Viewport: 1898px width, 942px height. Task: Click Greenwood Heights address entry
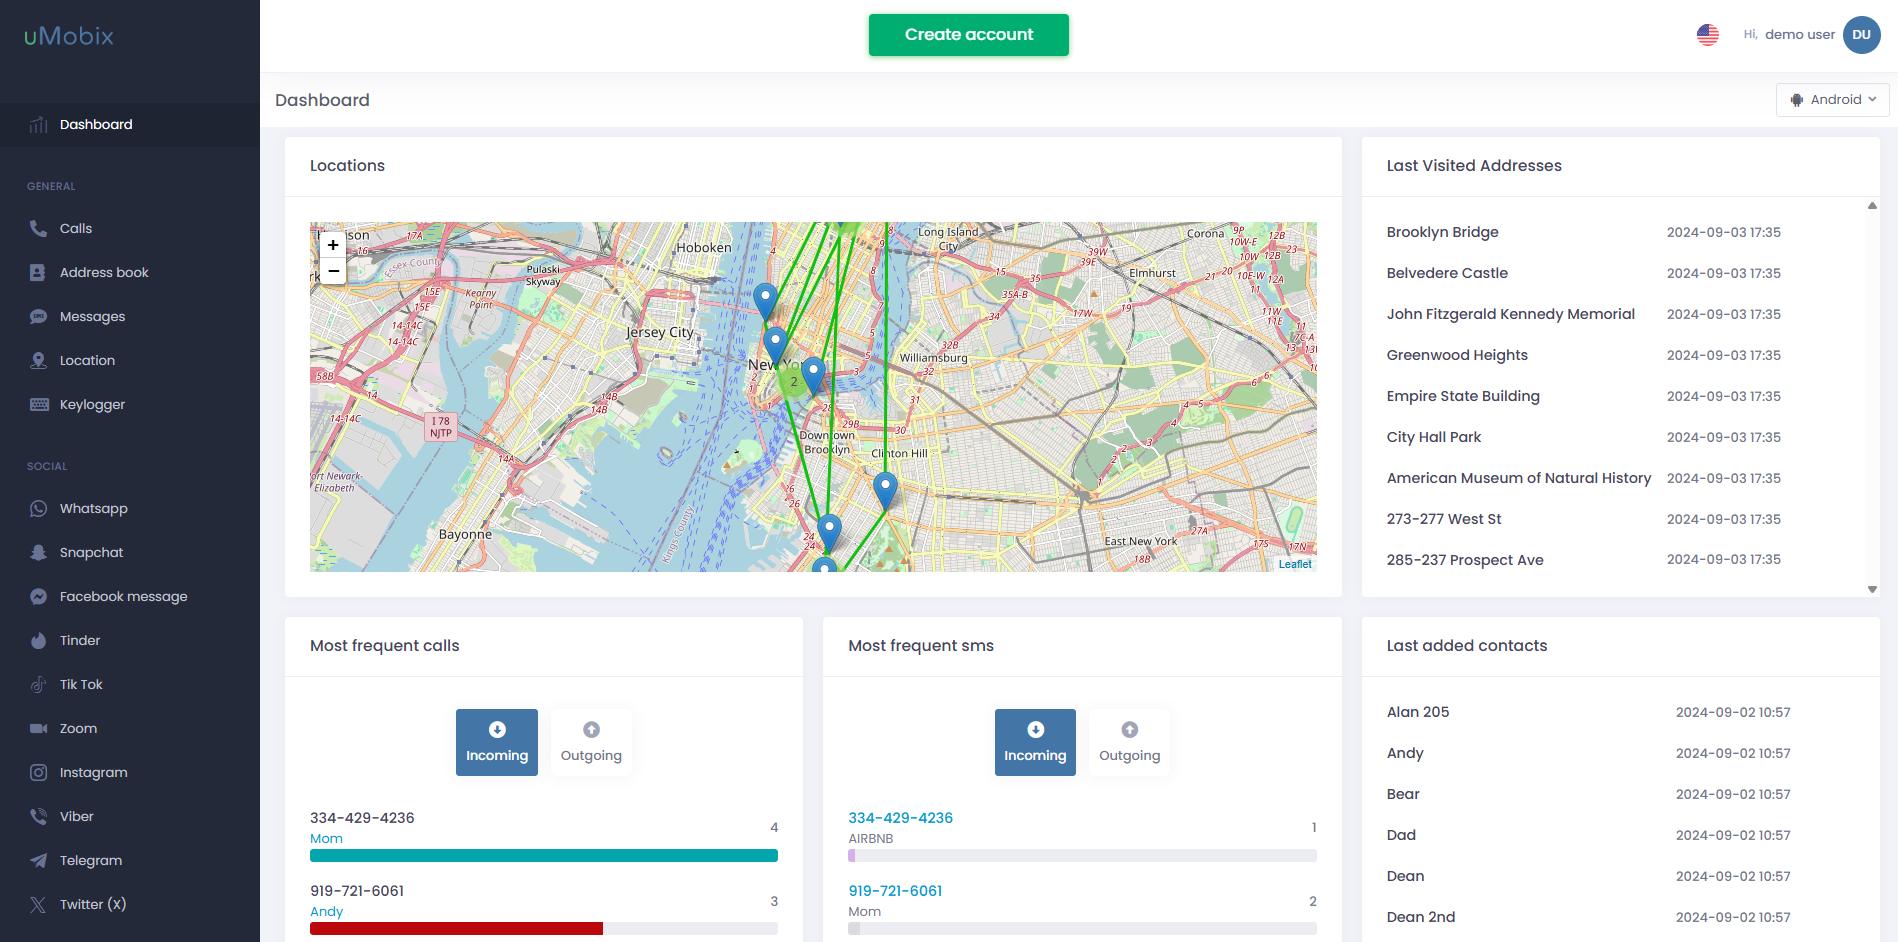point(1457,355)
